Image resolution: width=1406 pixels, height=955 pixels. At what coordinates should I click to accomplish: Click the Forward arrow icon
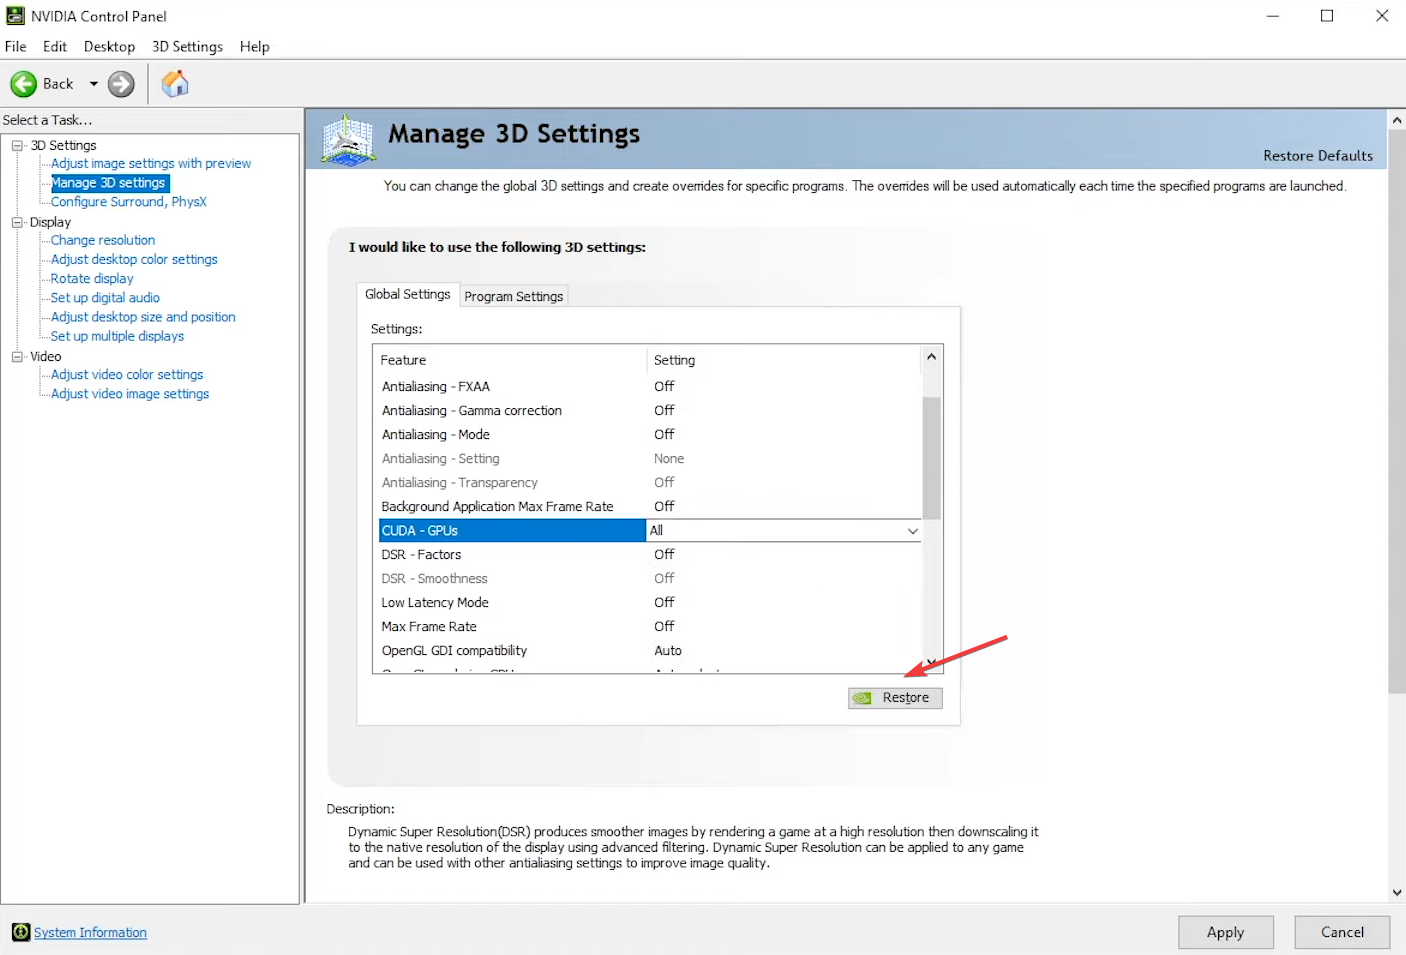[121, 84]
